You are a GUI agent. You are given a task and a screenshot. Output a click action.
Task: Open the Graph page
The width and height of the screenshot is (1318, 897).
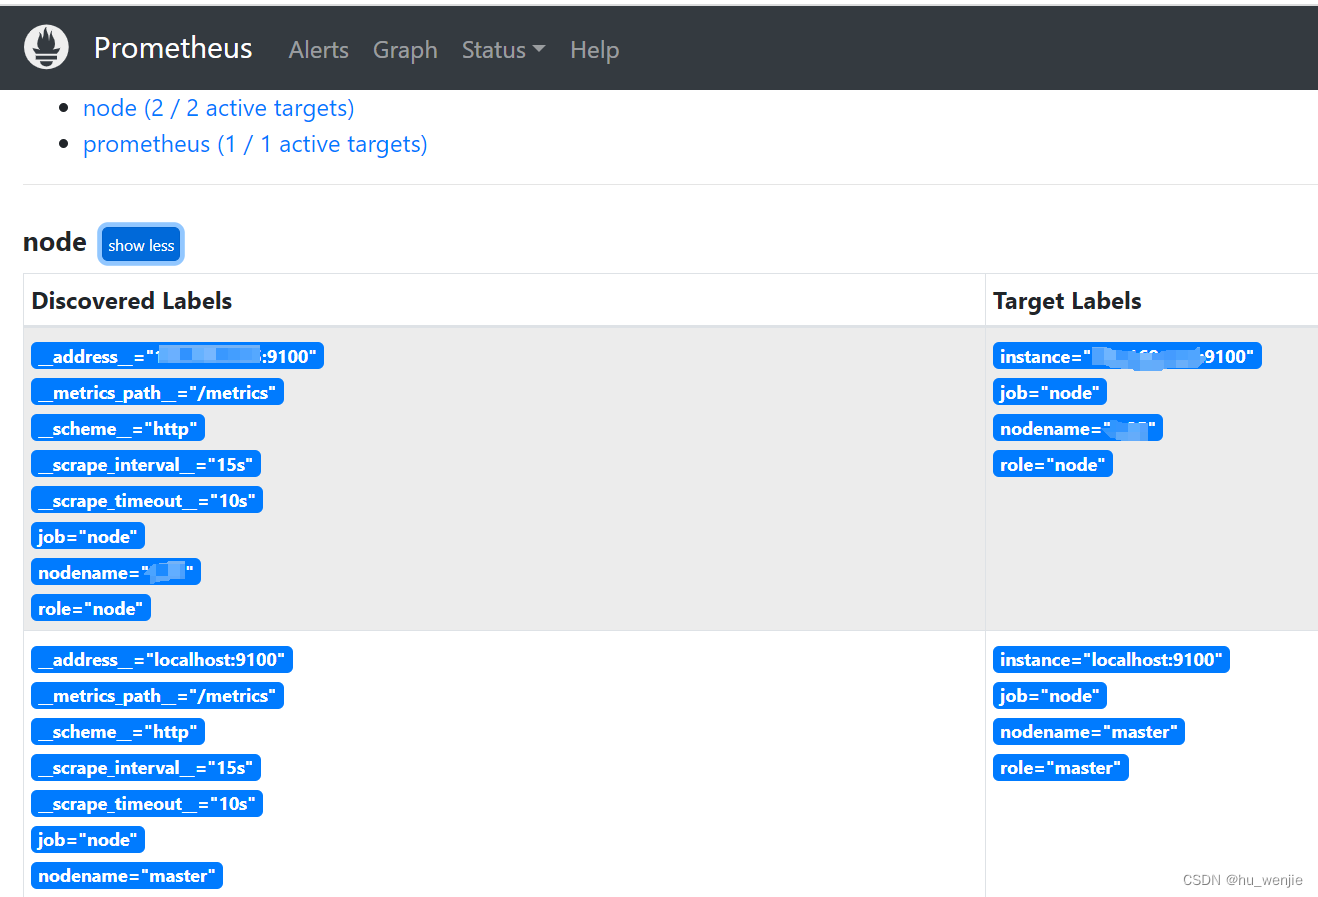[x=405, y=49]
